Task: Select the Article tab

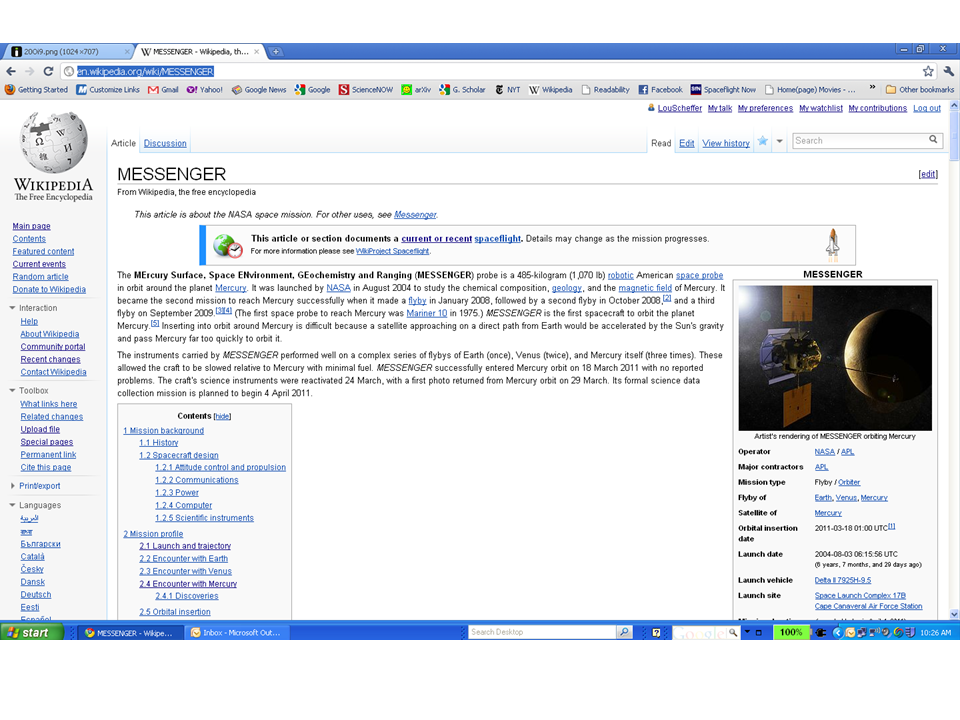Action: [123, 143]
